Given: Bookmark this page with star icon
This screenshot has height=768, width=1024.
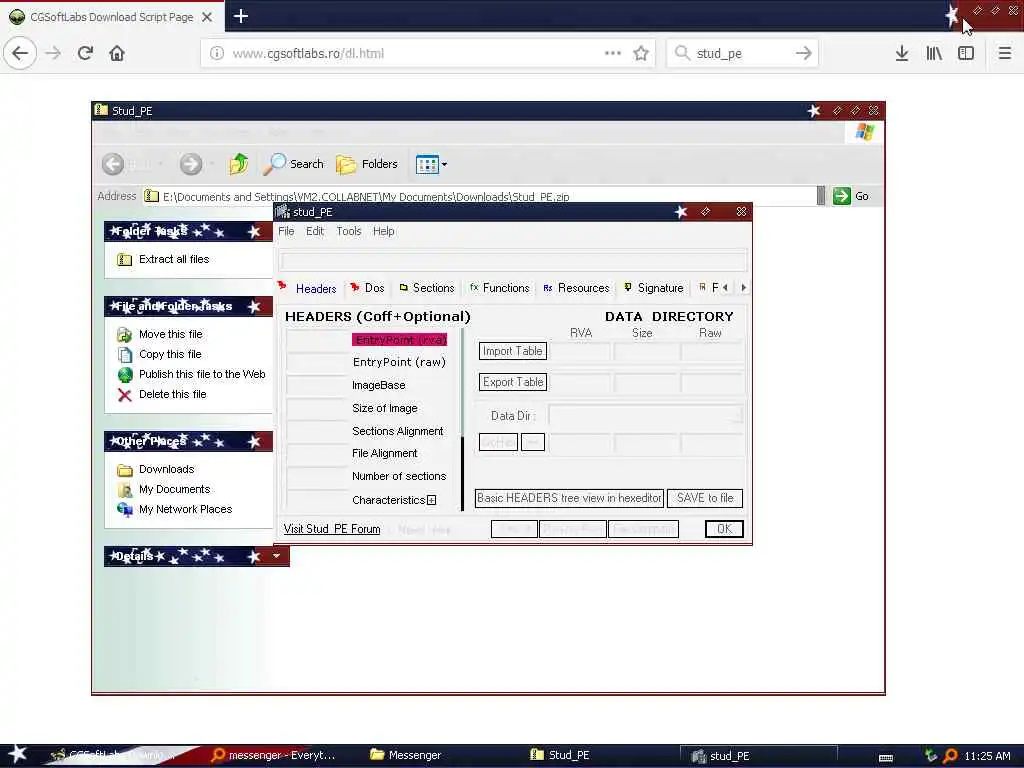Looking at the screenshot, I should click(641, 53).
